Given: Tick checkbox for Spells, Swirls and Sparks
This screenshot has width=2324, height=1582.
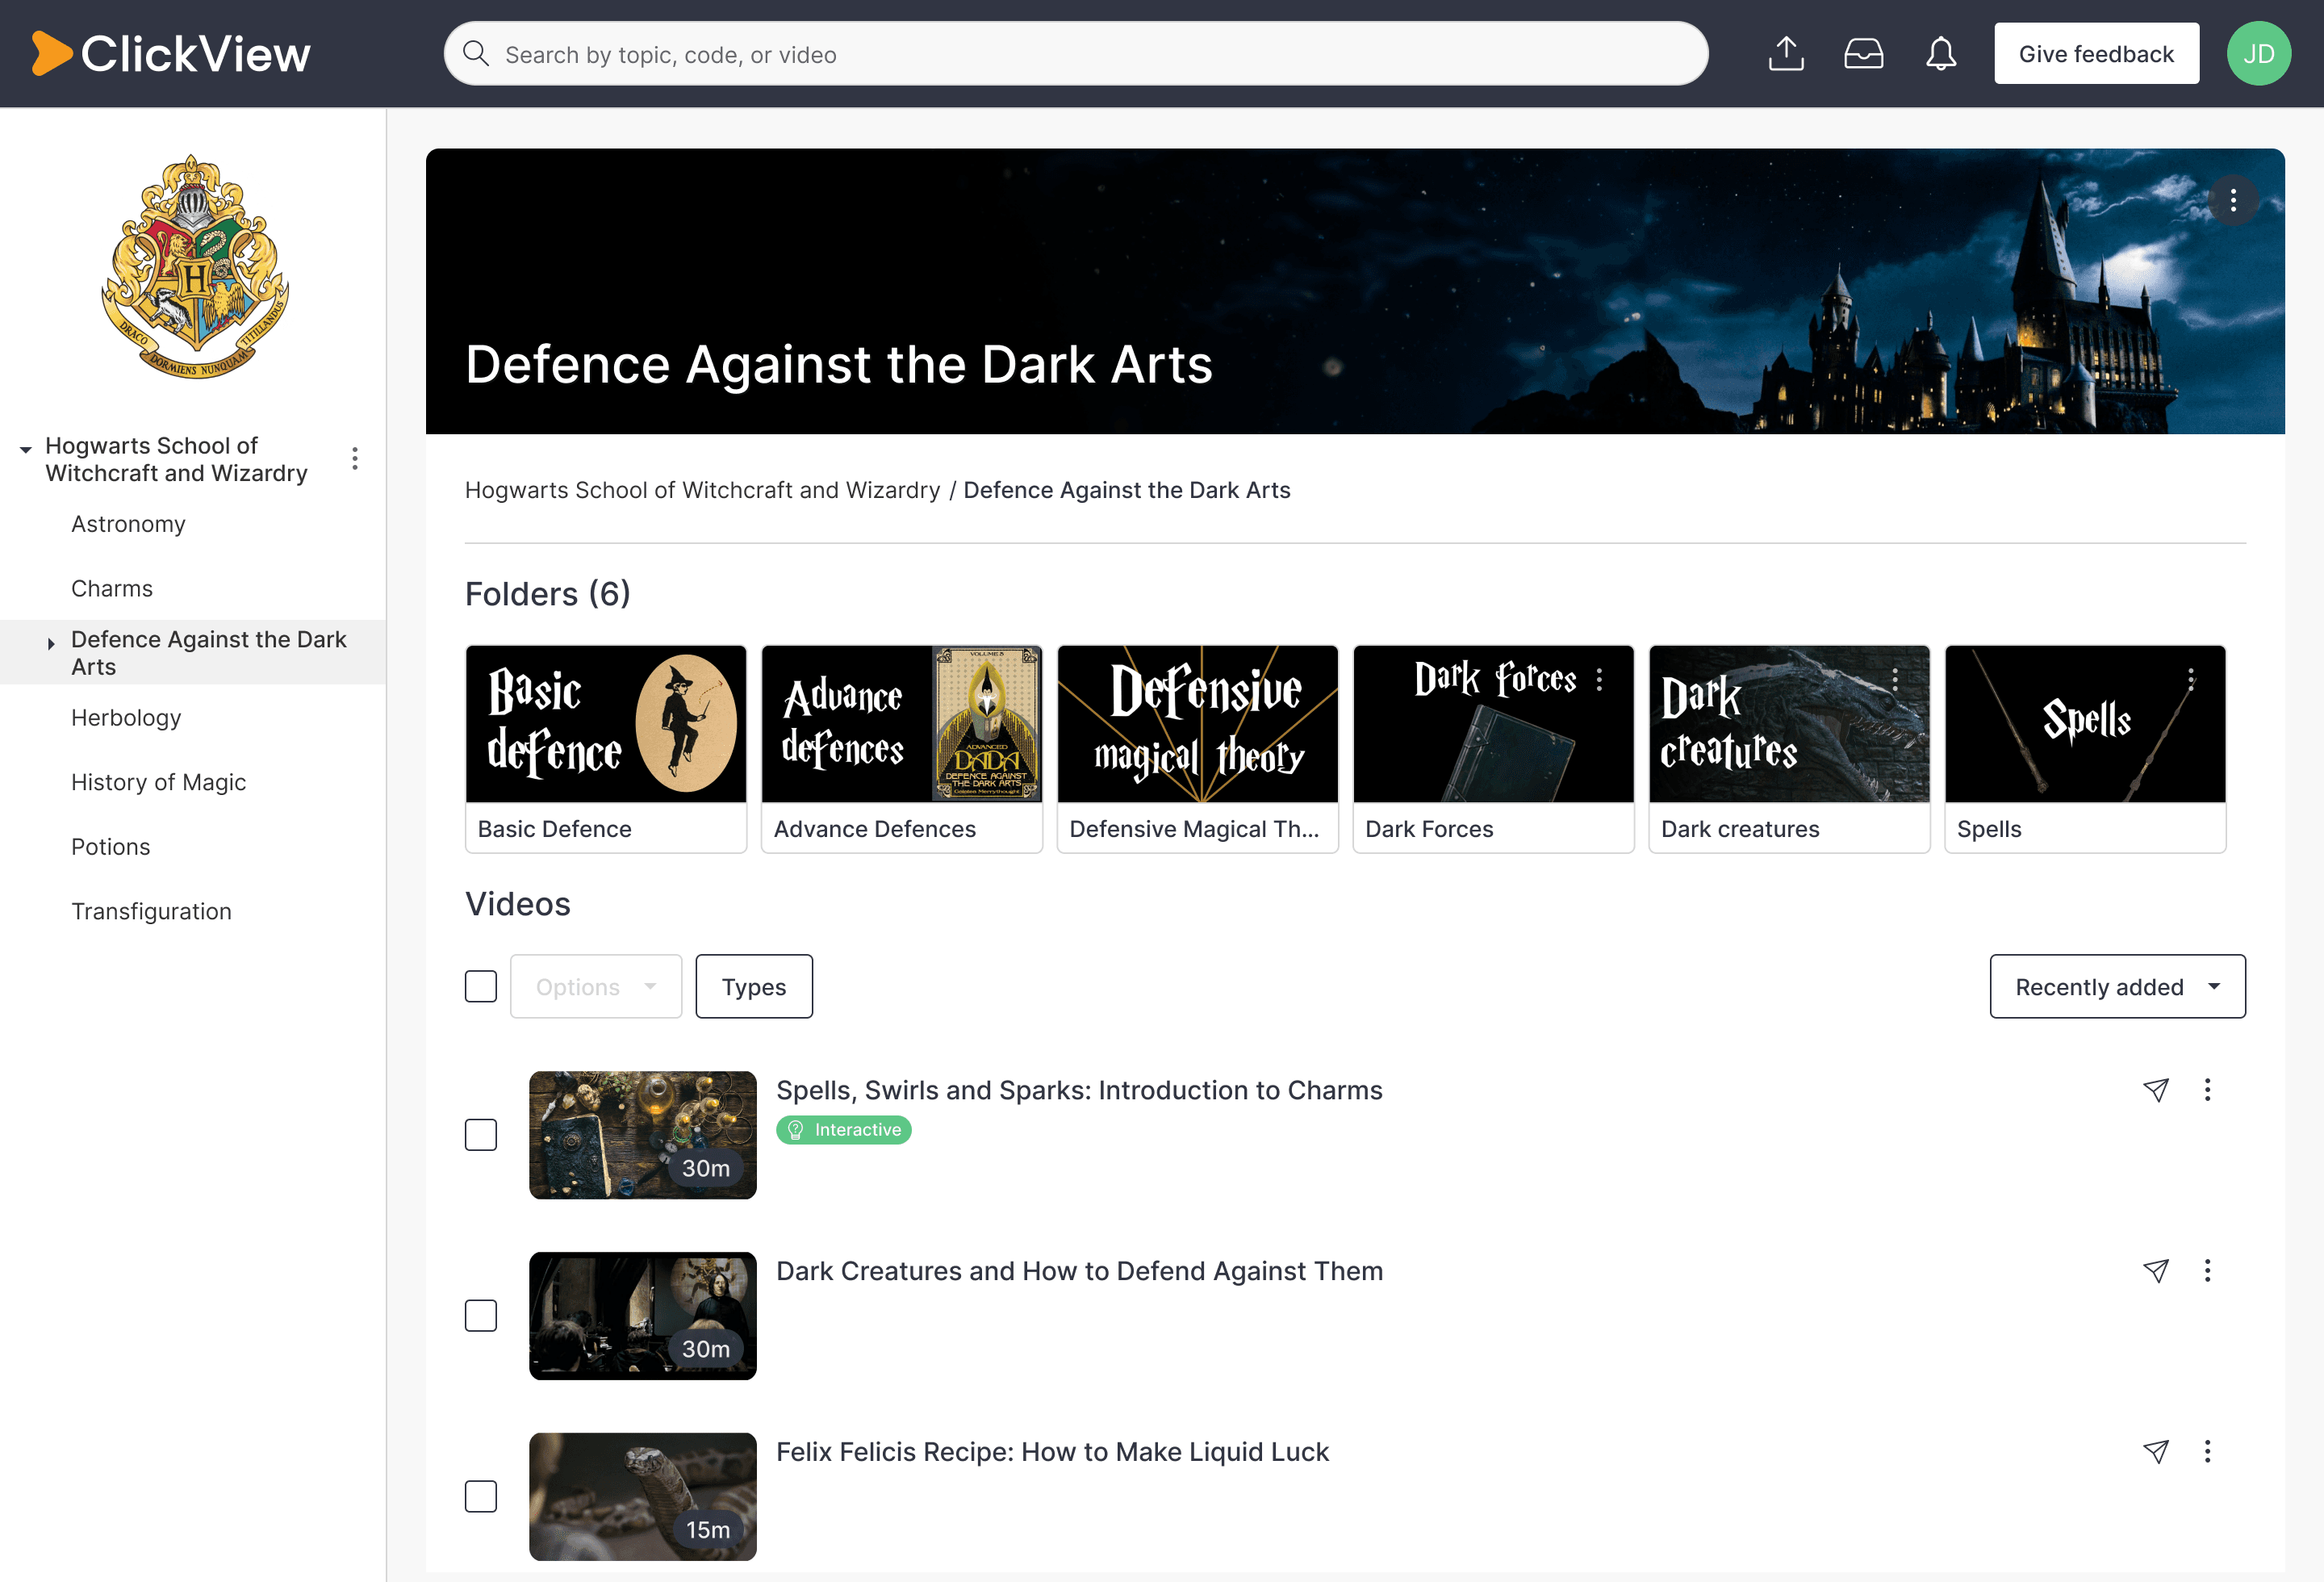Looking at the screenshot, I should [481, 1135].
